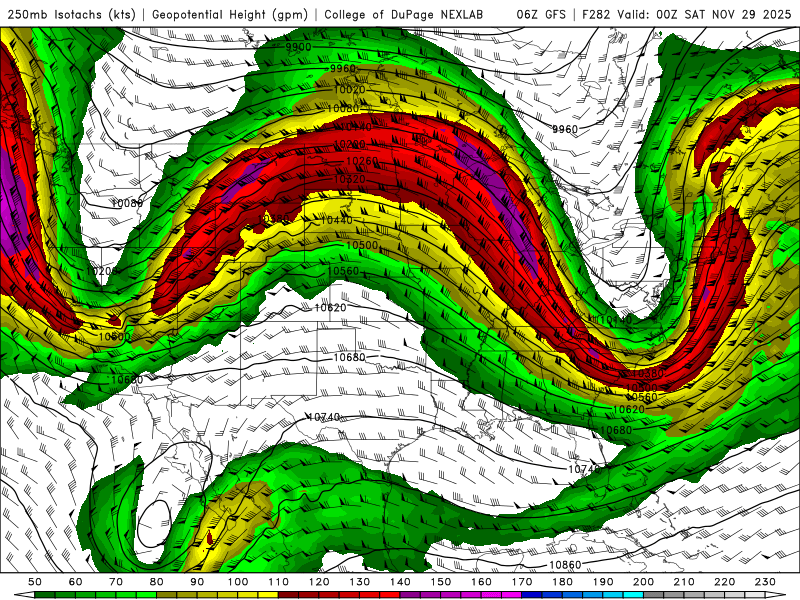Select the 190 kts colorbar label
The width and height of the screenshot is (800, 600).
[x=603, y=582]
